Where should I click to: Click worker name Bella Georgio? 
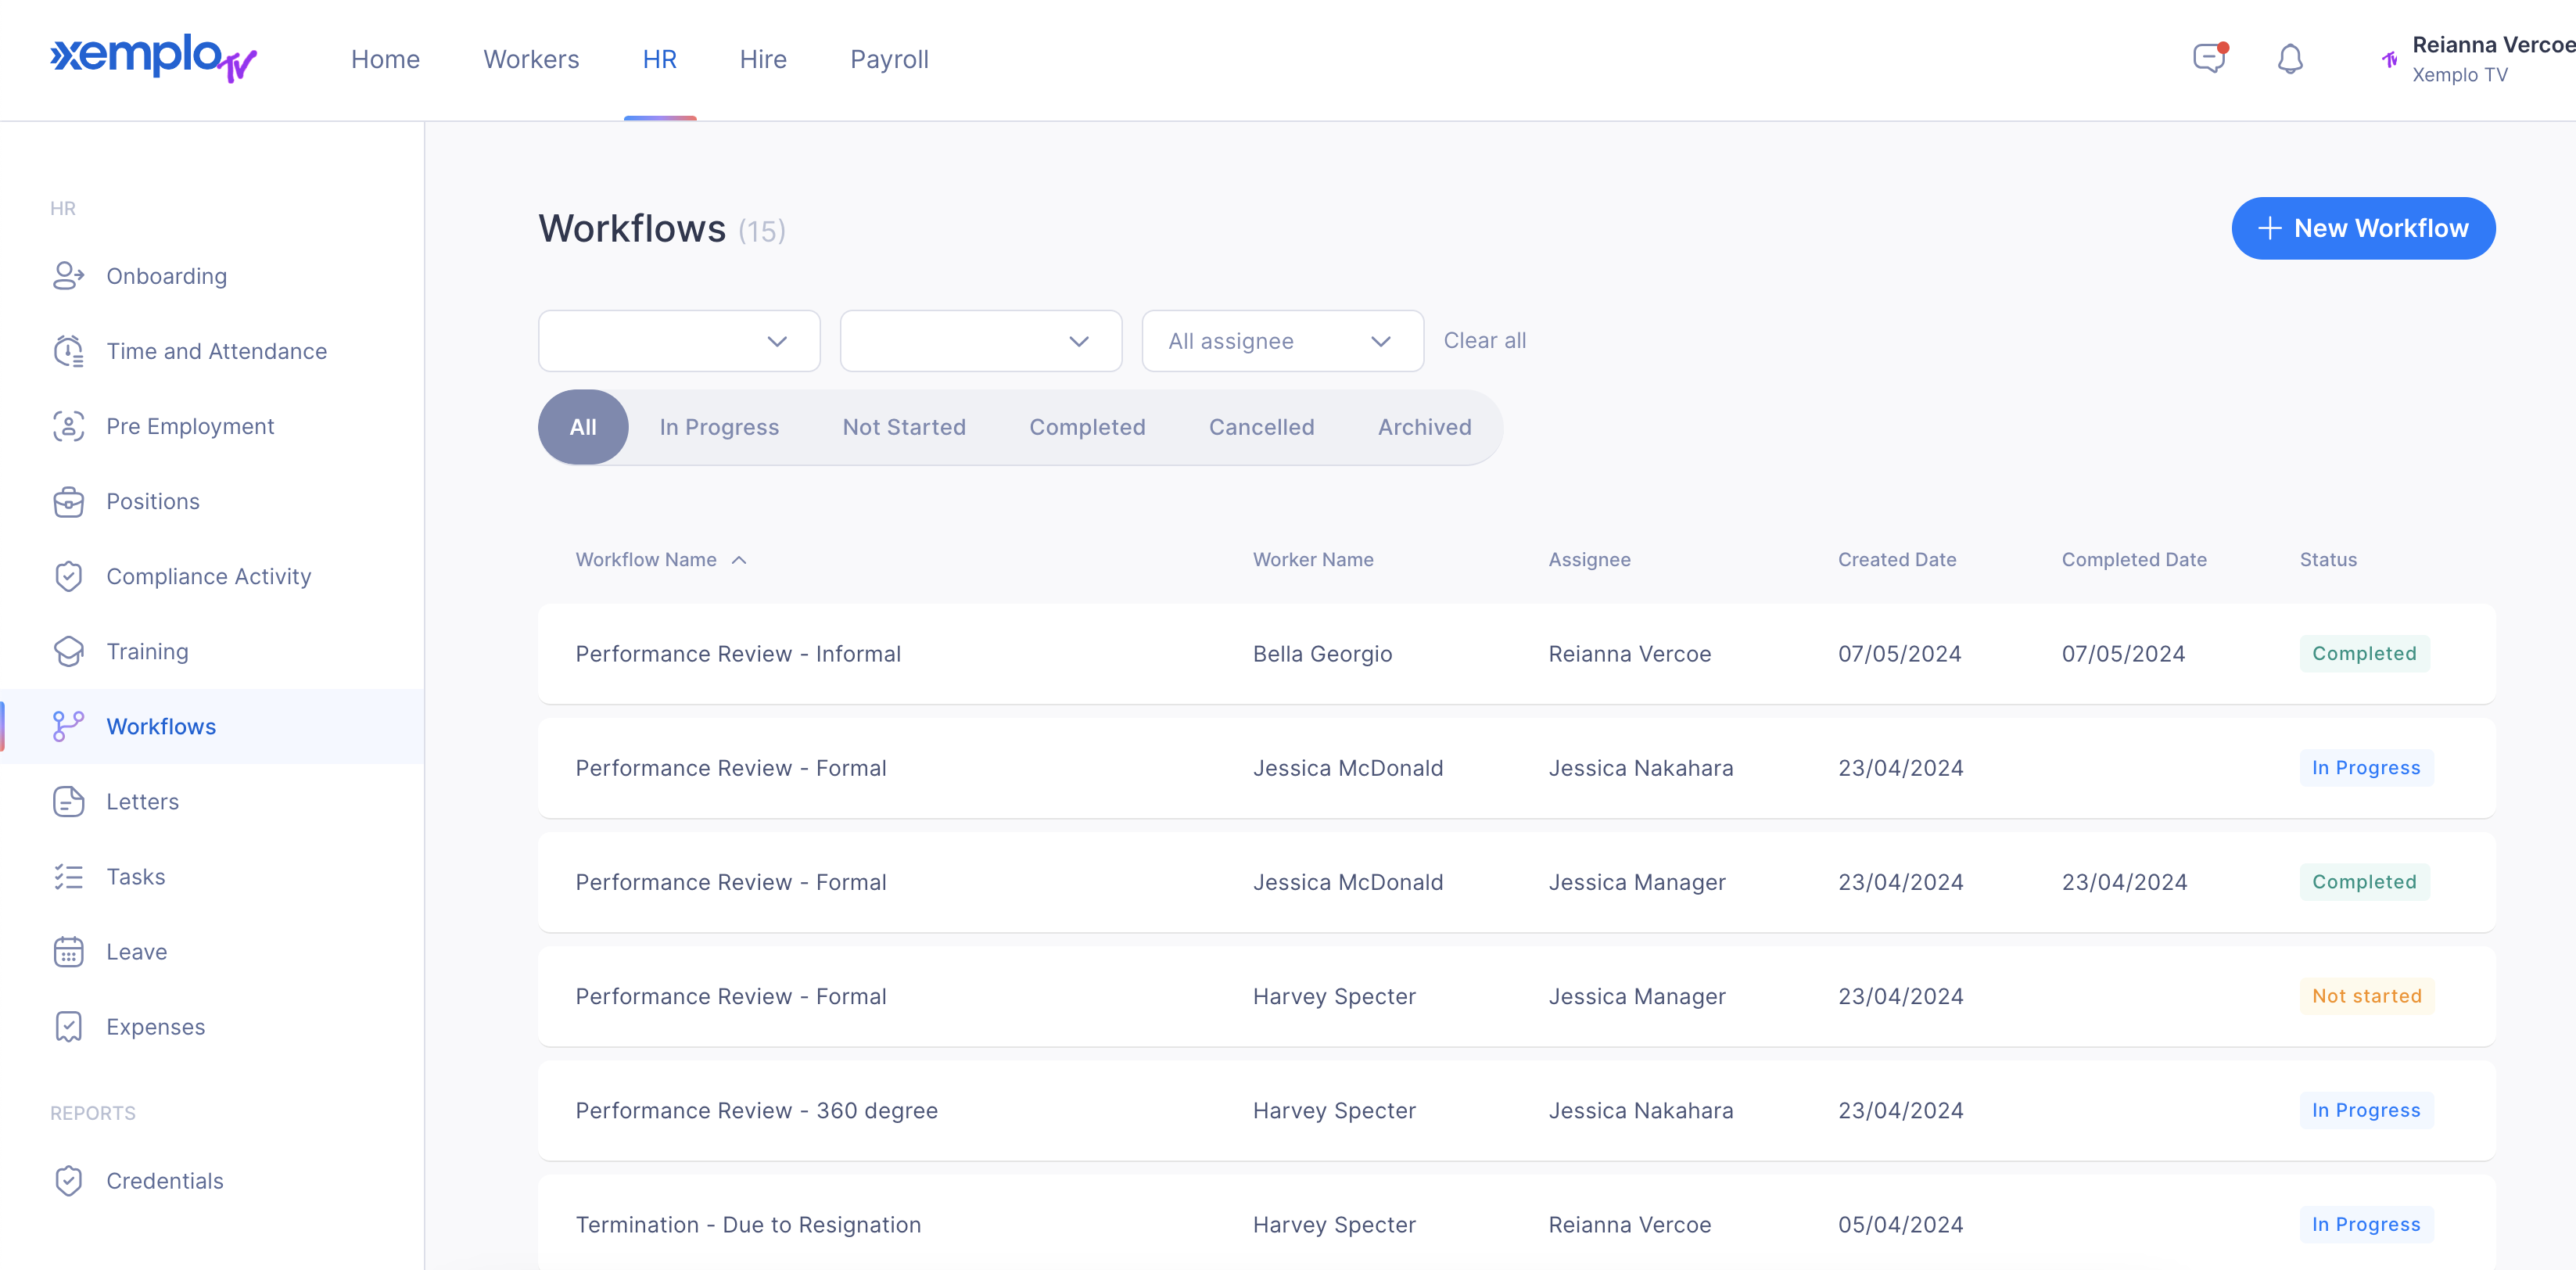[1322, 654]
